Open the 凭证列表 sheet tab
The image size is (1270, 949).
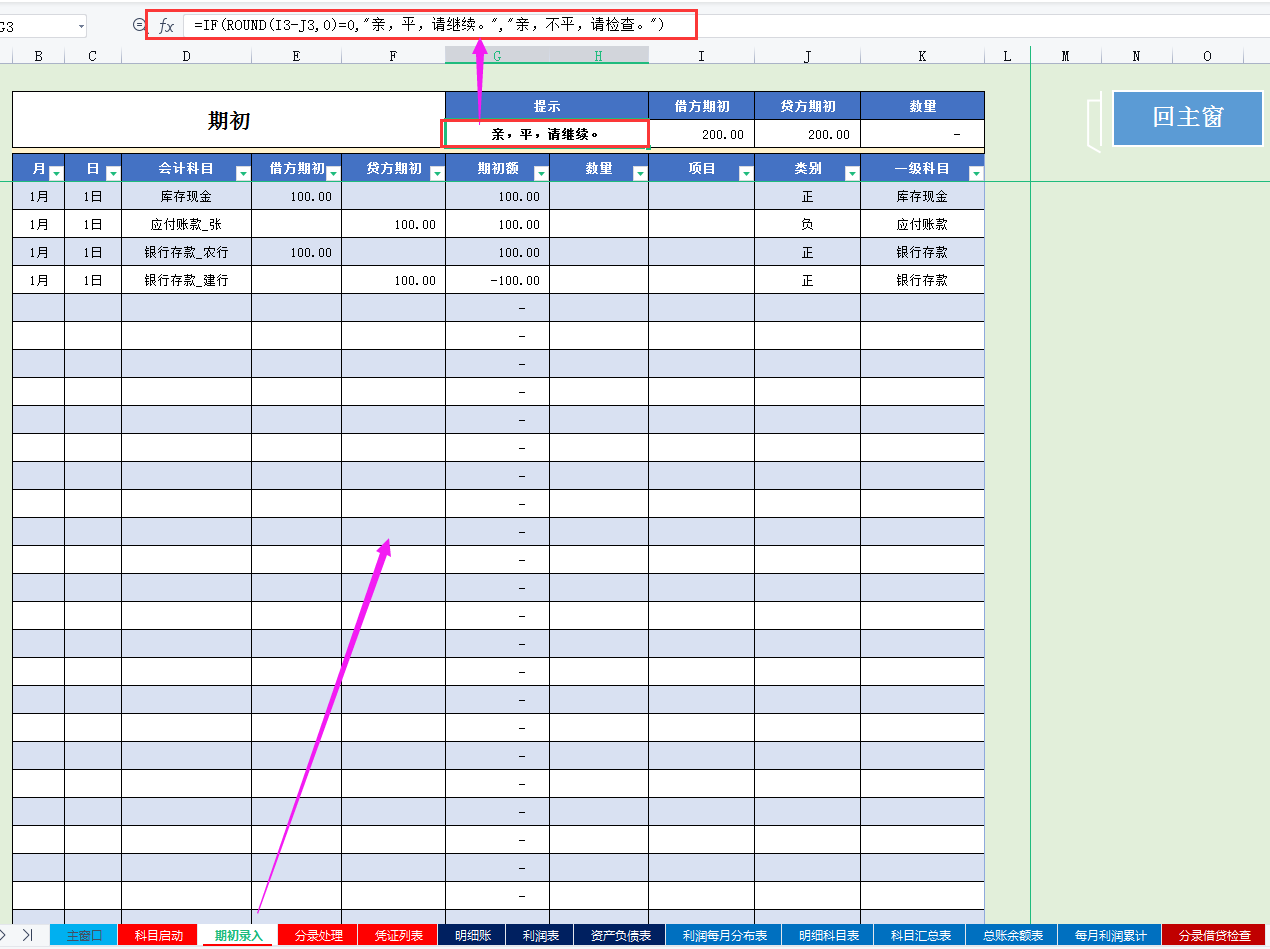click(398, 935)
